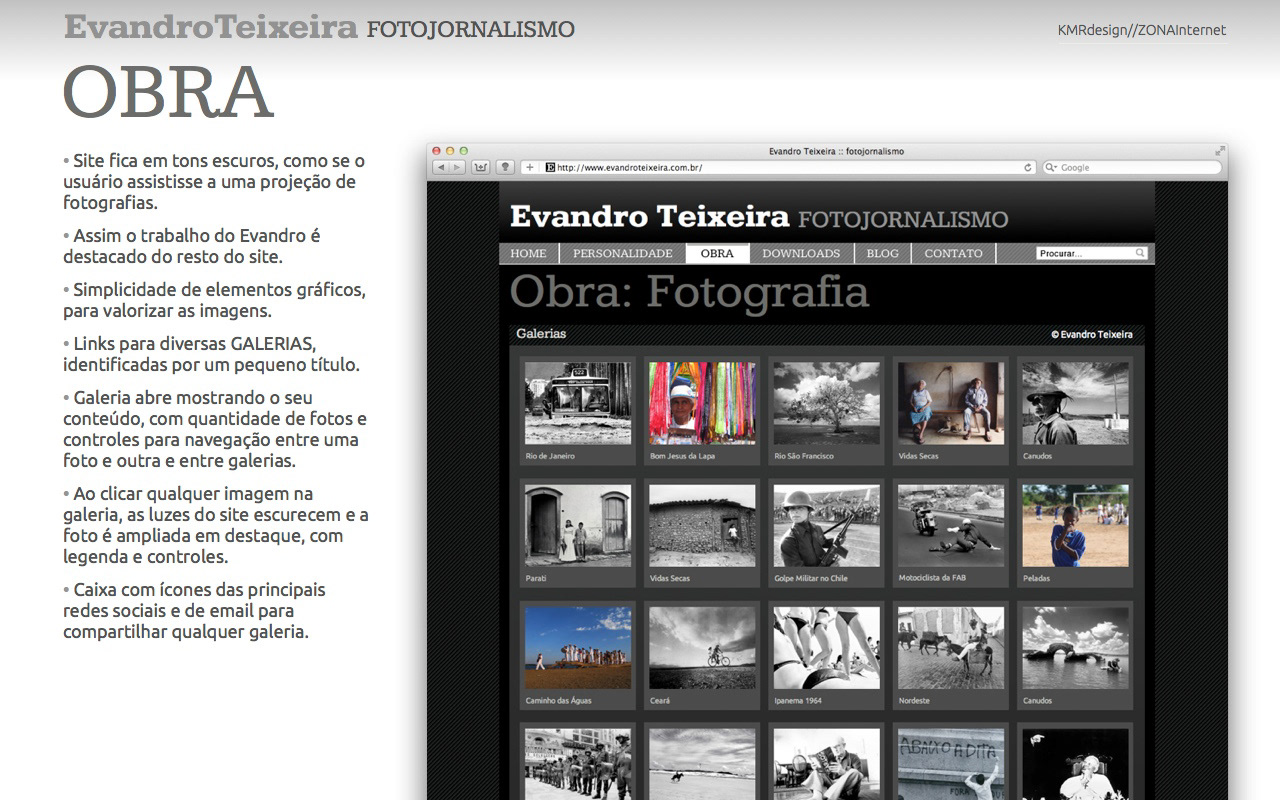Reload the page with the refresh icon
This screenshot has width=1280, height=800.
click(x=1028, y=168)
